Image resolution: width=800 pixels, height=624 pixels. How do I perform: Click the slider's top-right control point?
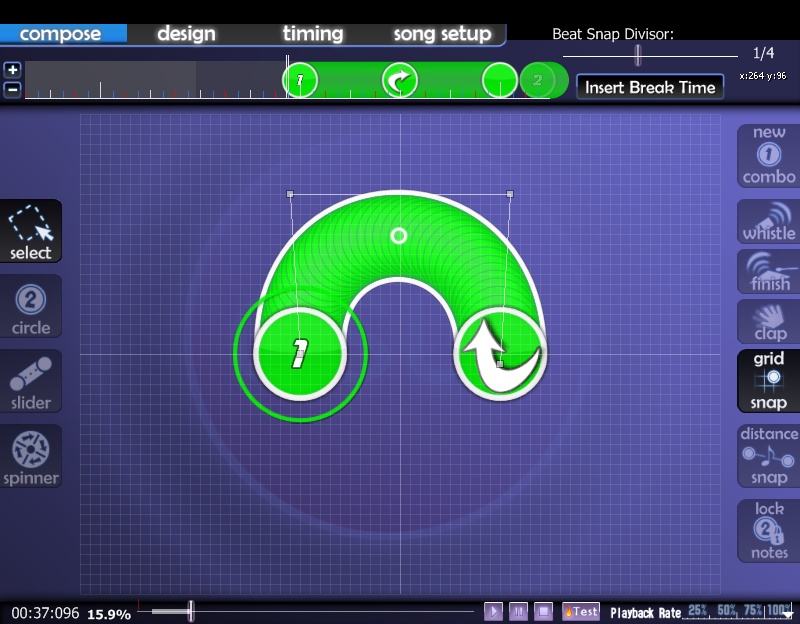pos(510,194)
